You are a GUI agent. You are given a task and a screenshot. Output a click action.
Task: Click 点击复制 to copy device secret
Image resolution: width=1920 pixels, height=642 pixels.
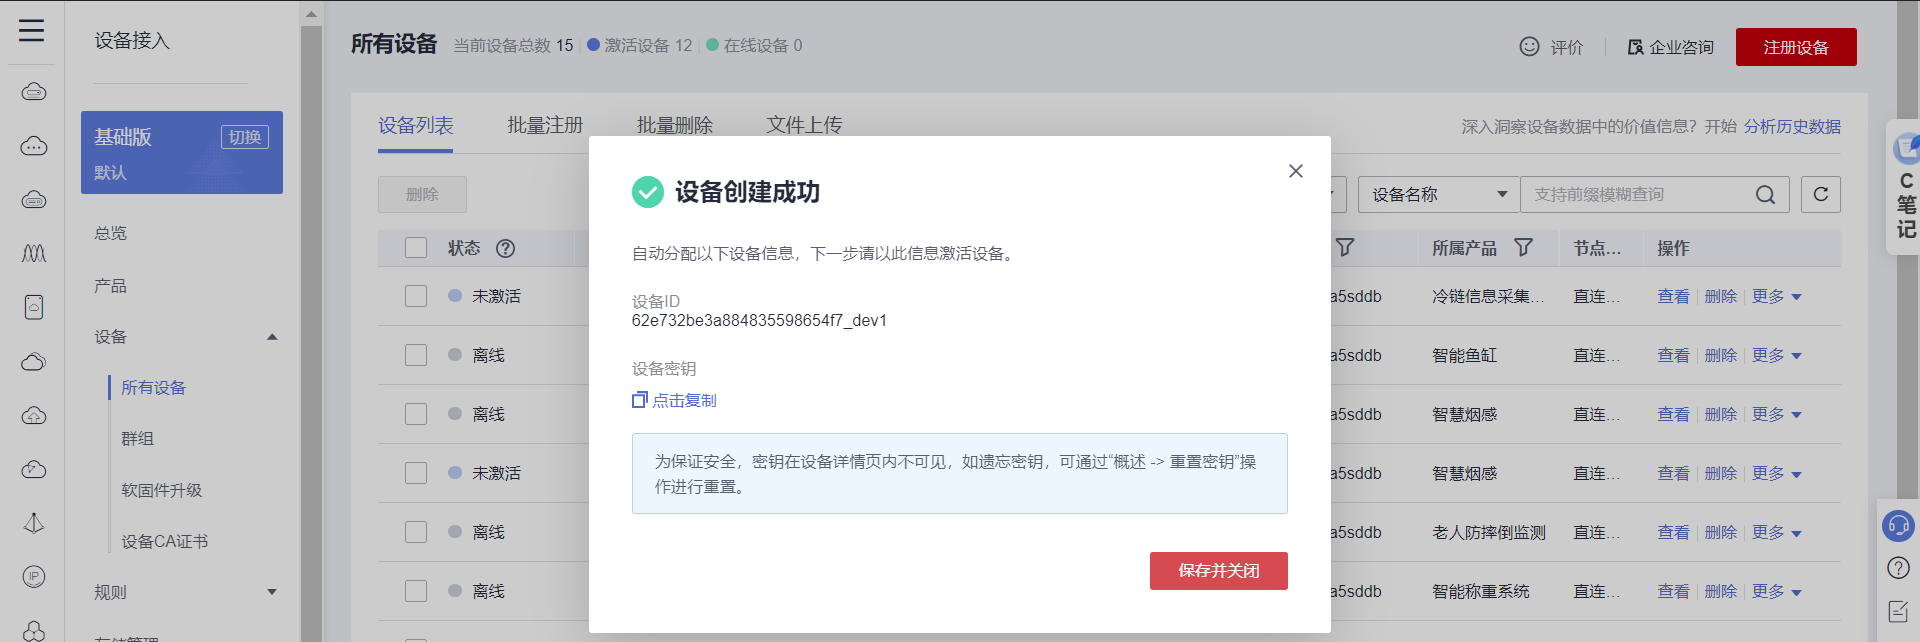pos(684,400)
